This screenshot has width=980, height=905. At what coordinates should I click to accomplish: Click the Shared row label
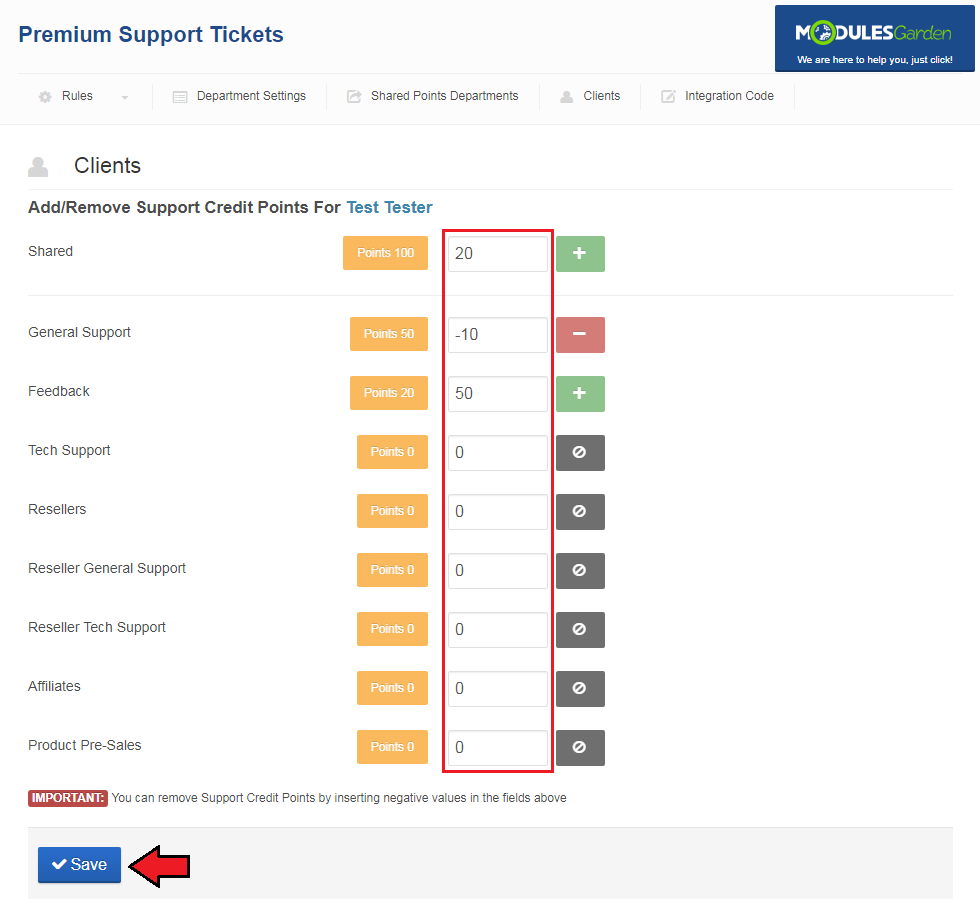click(51, 251)
